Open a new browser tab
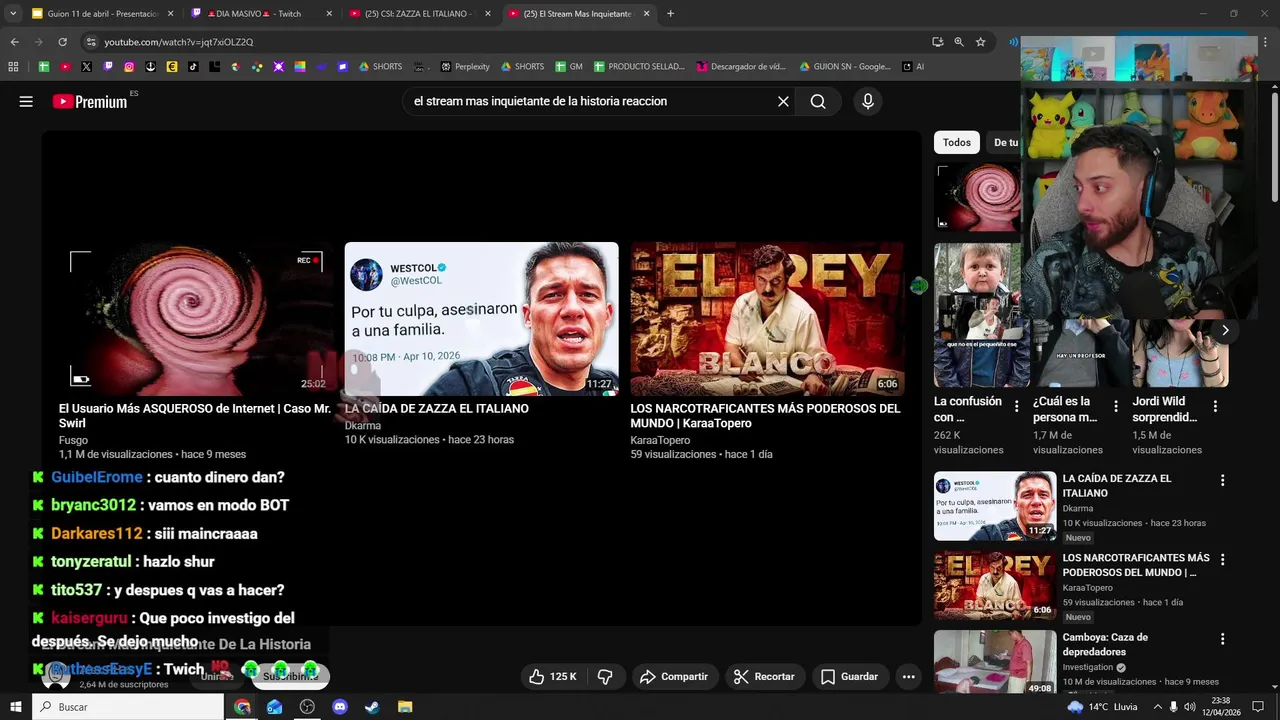Image resolution: width=1280 pixels, height=720 pixels. [670, 14]
